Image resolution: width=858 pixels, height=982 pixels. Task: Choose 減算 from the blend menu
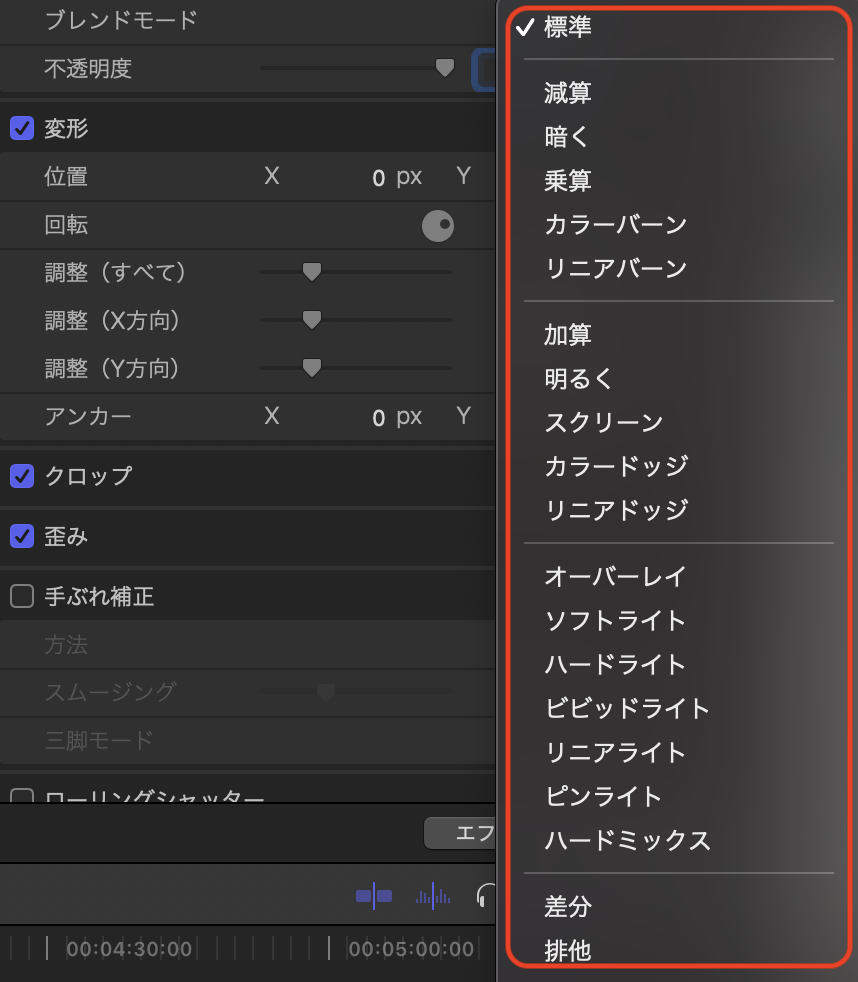(567, 93)
